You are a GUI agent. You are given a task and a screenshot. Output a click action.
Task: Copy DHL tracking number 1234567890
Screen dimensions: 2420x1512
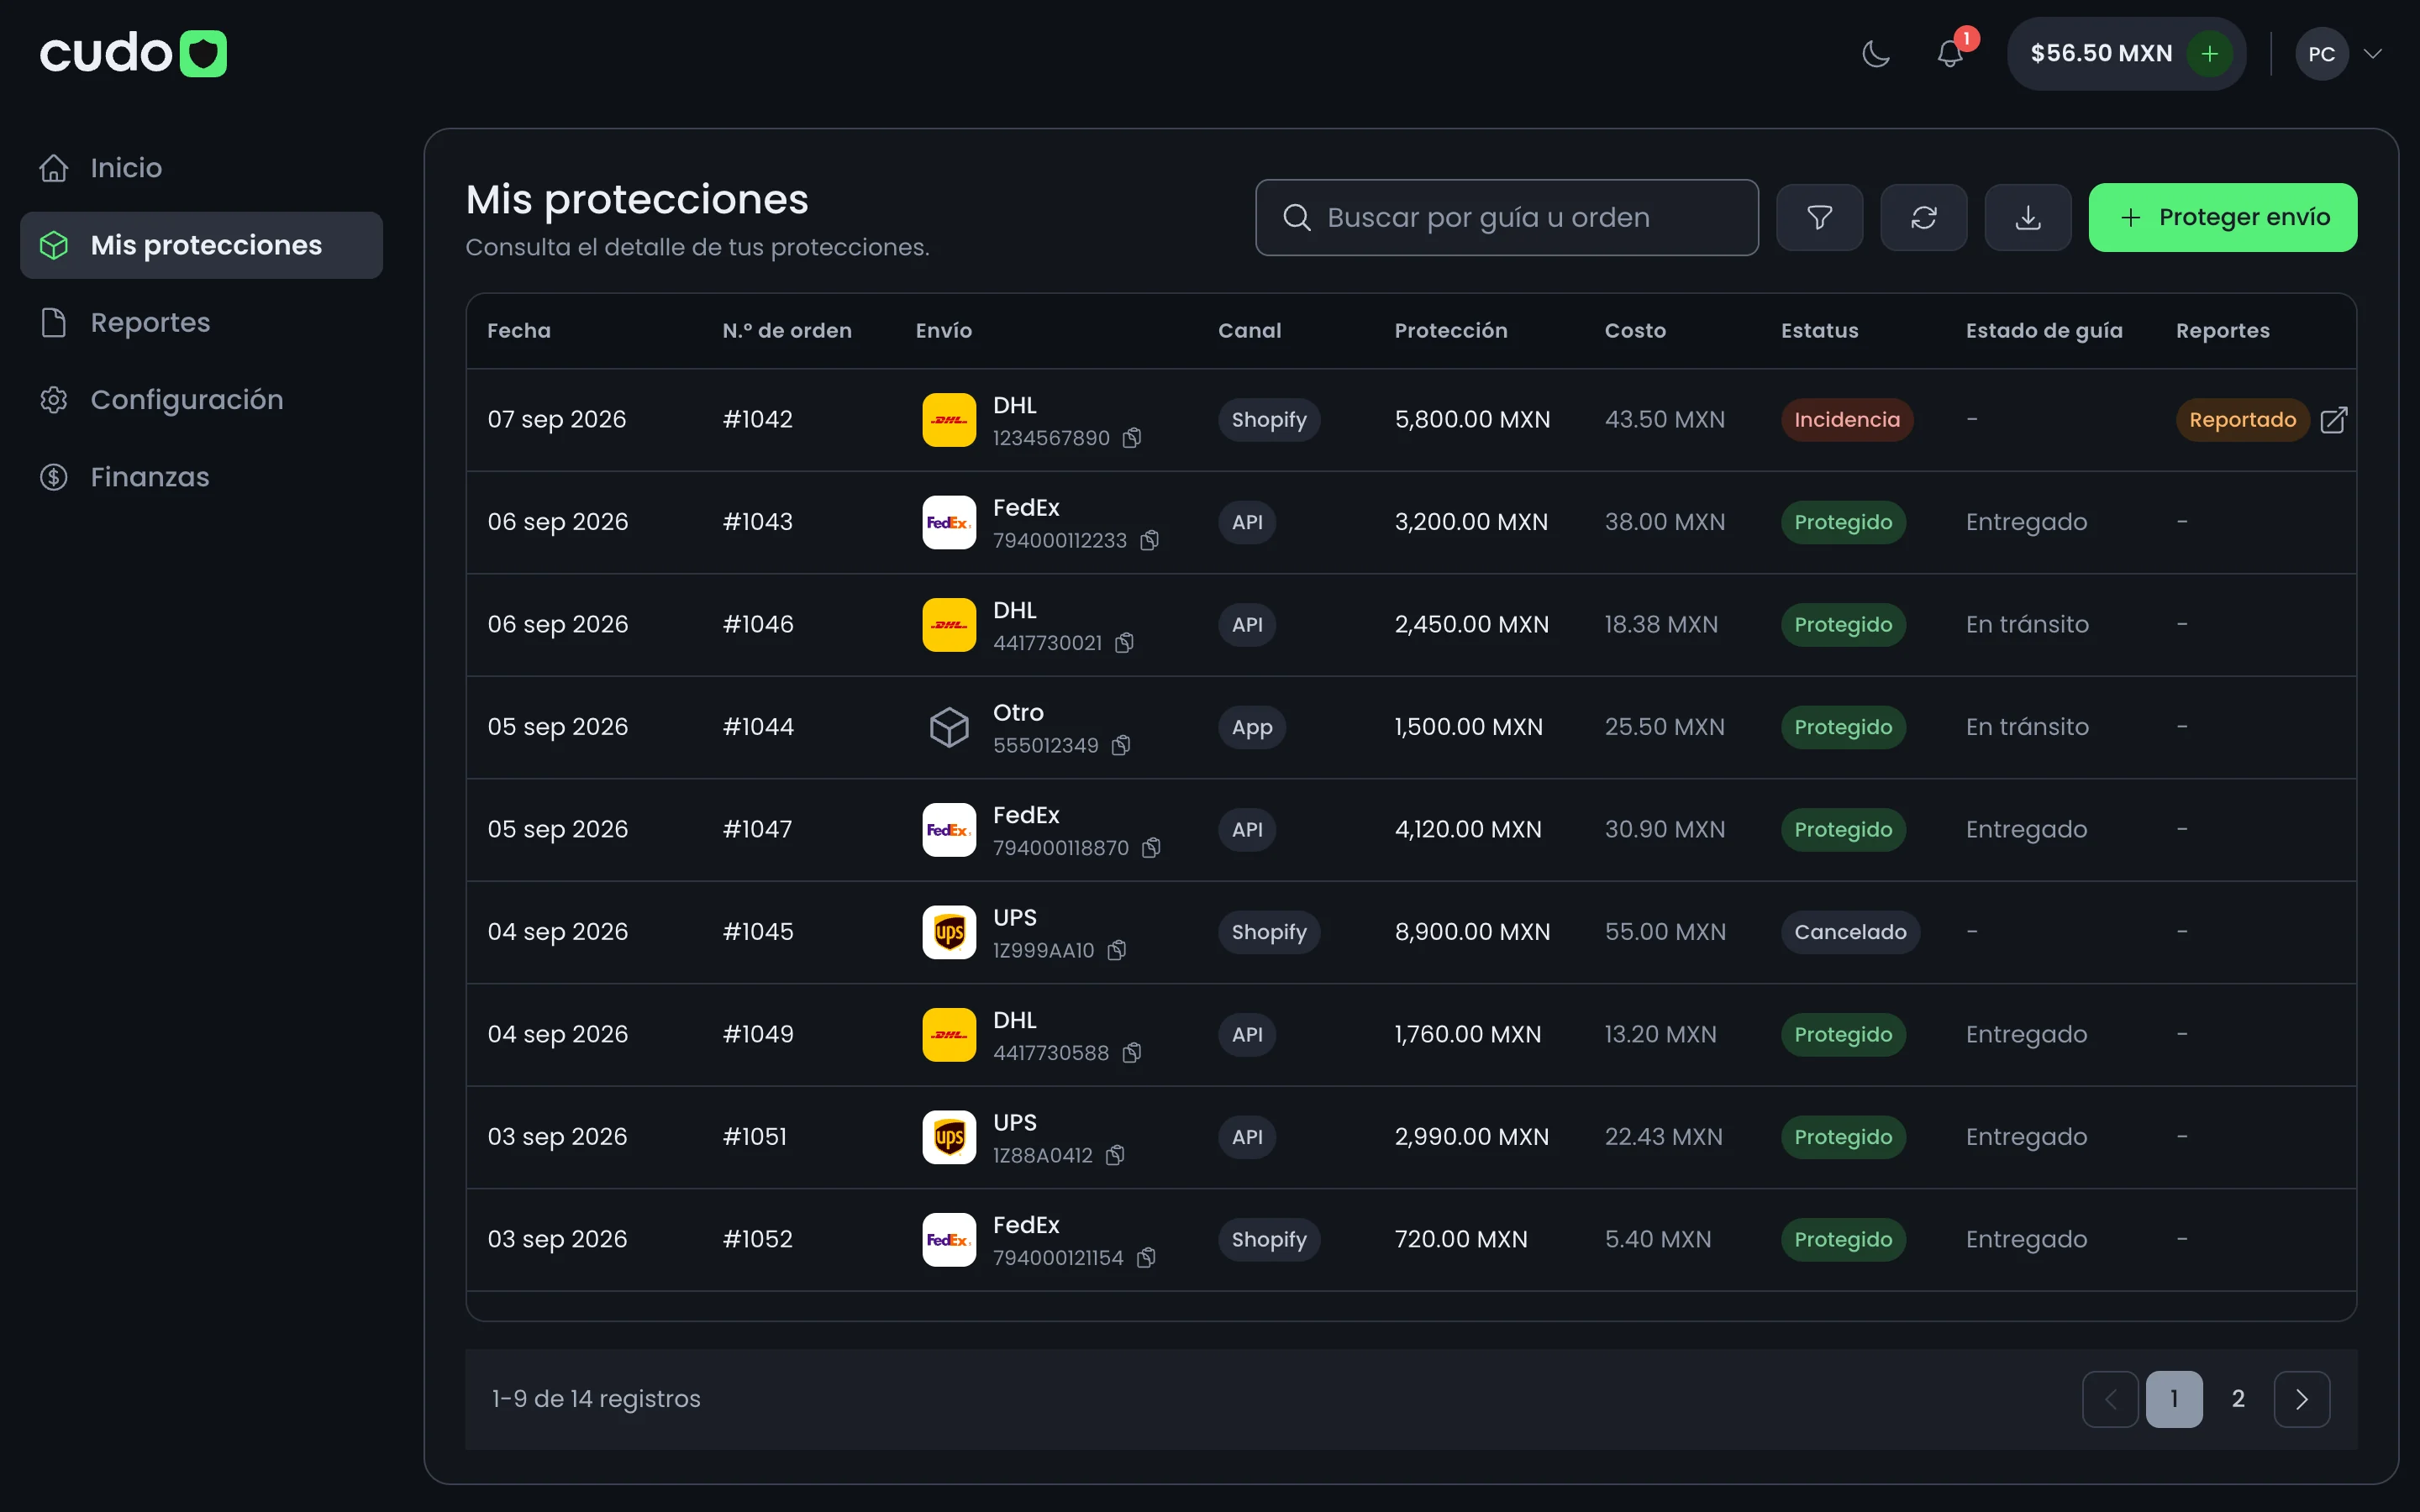point(1132,438)
